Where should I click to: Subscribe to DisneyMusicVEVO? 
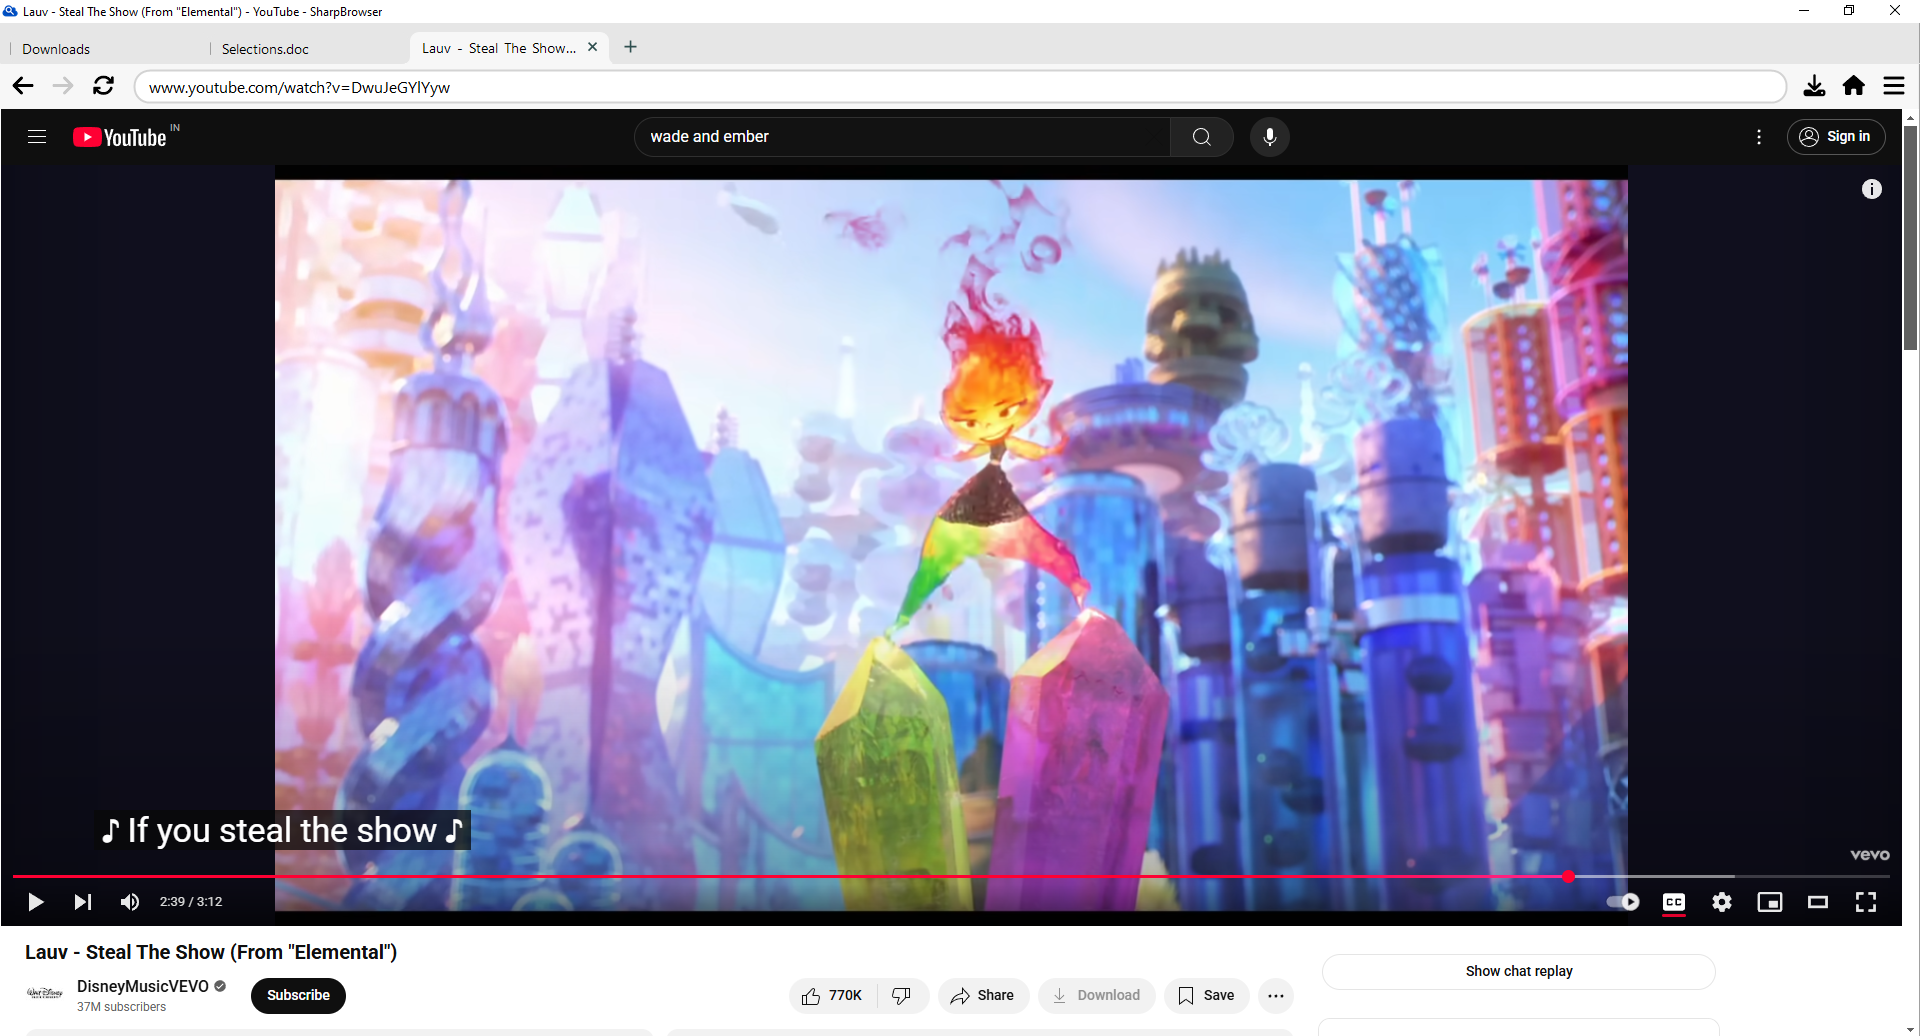coord(298,996)
